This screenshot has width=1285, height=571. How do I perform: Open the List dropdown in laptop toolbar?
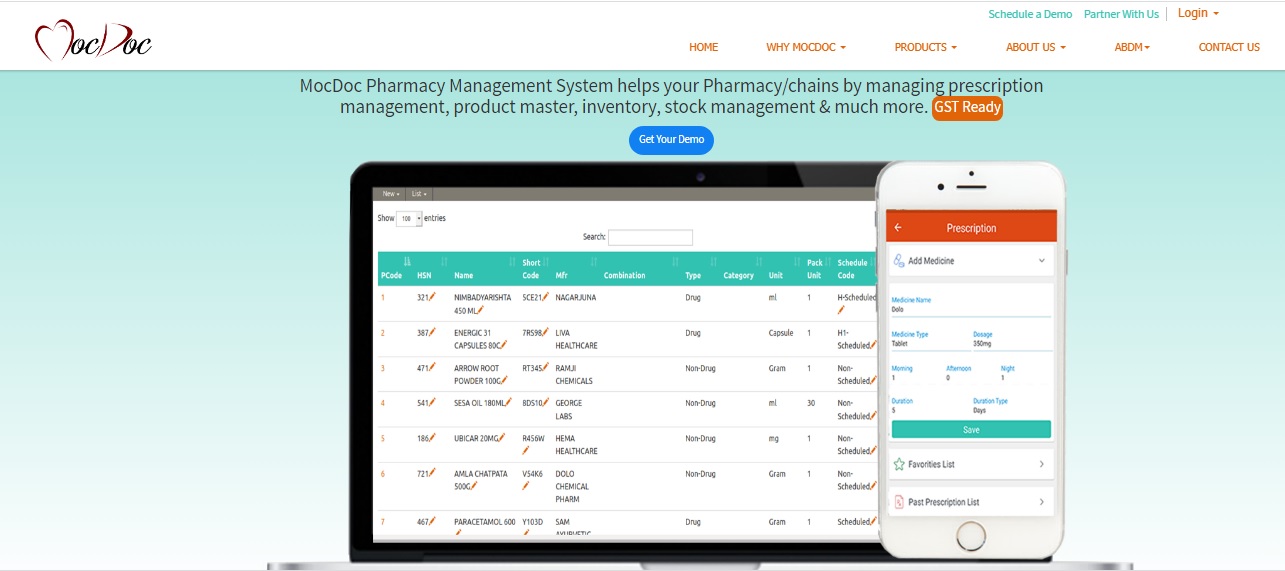click(x=419, y=194)
